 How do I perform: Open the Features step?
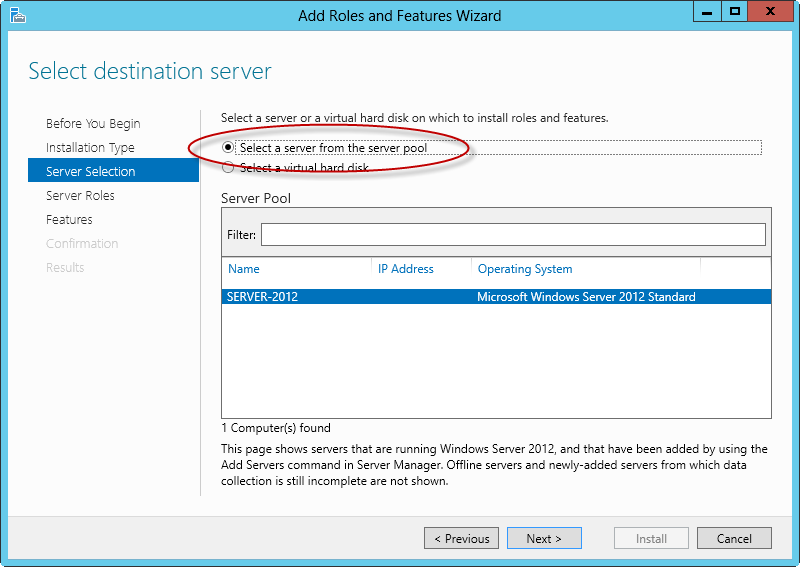pyautogui.click(x=69, y=219)
